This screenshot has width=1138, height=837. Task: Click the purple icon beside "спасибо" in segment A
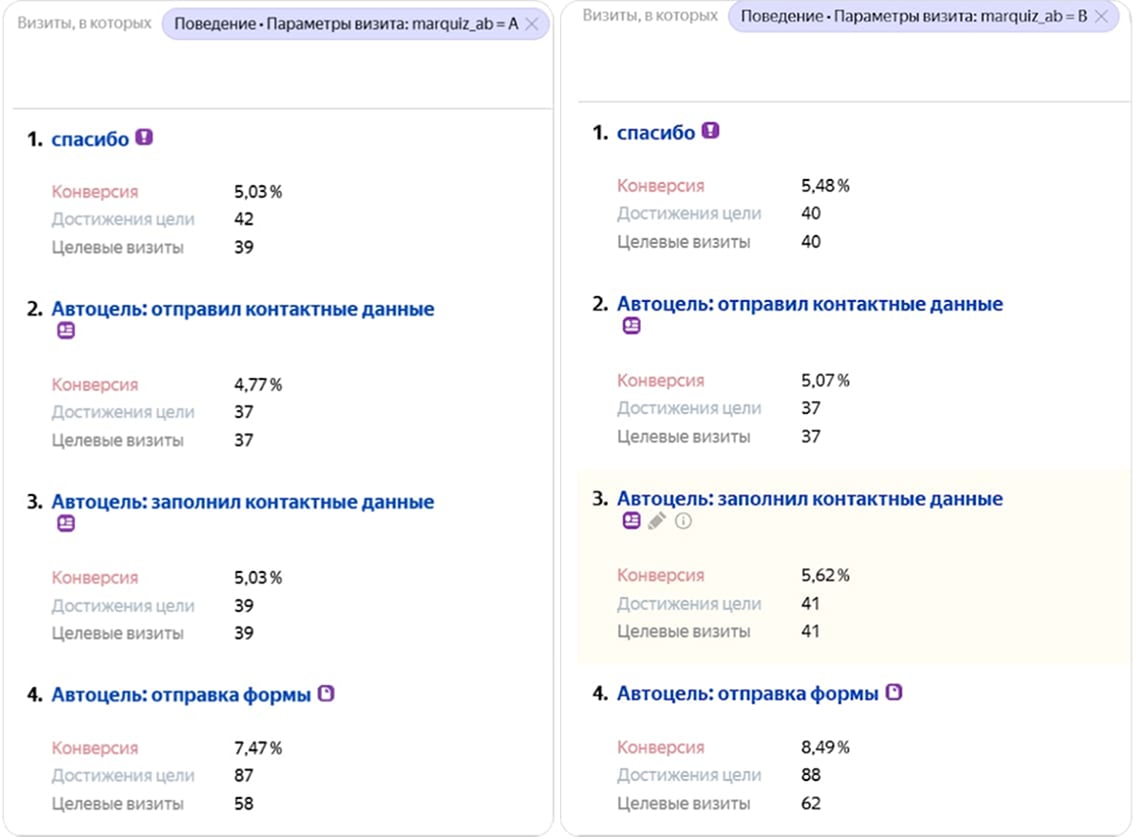[x=144, y=138]
